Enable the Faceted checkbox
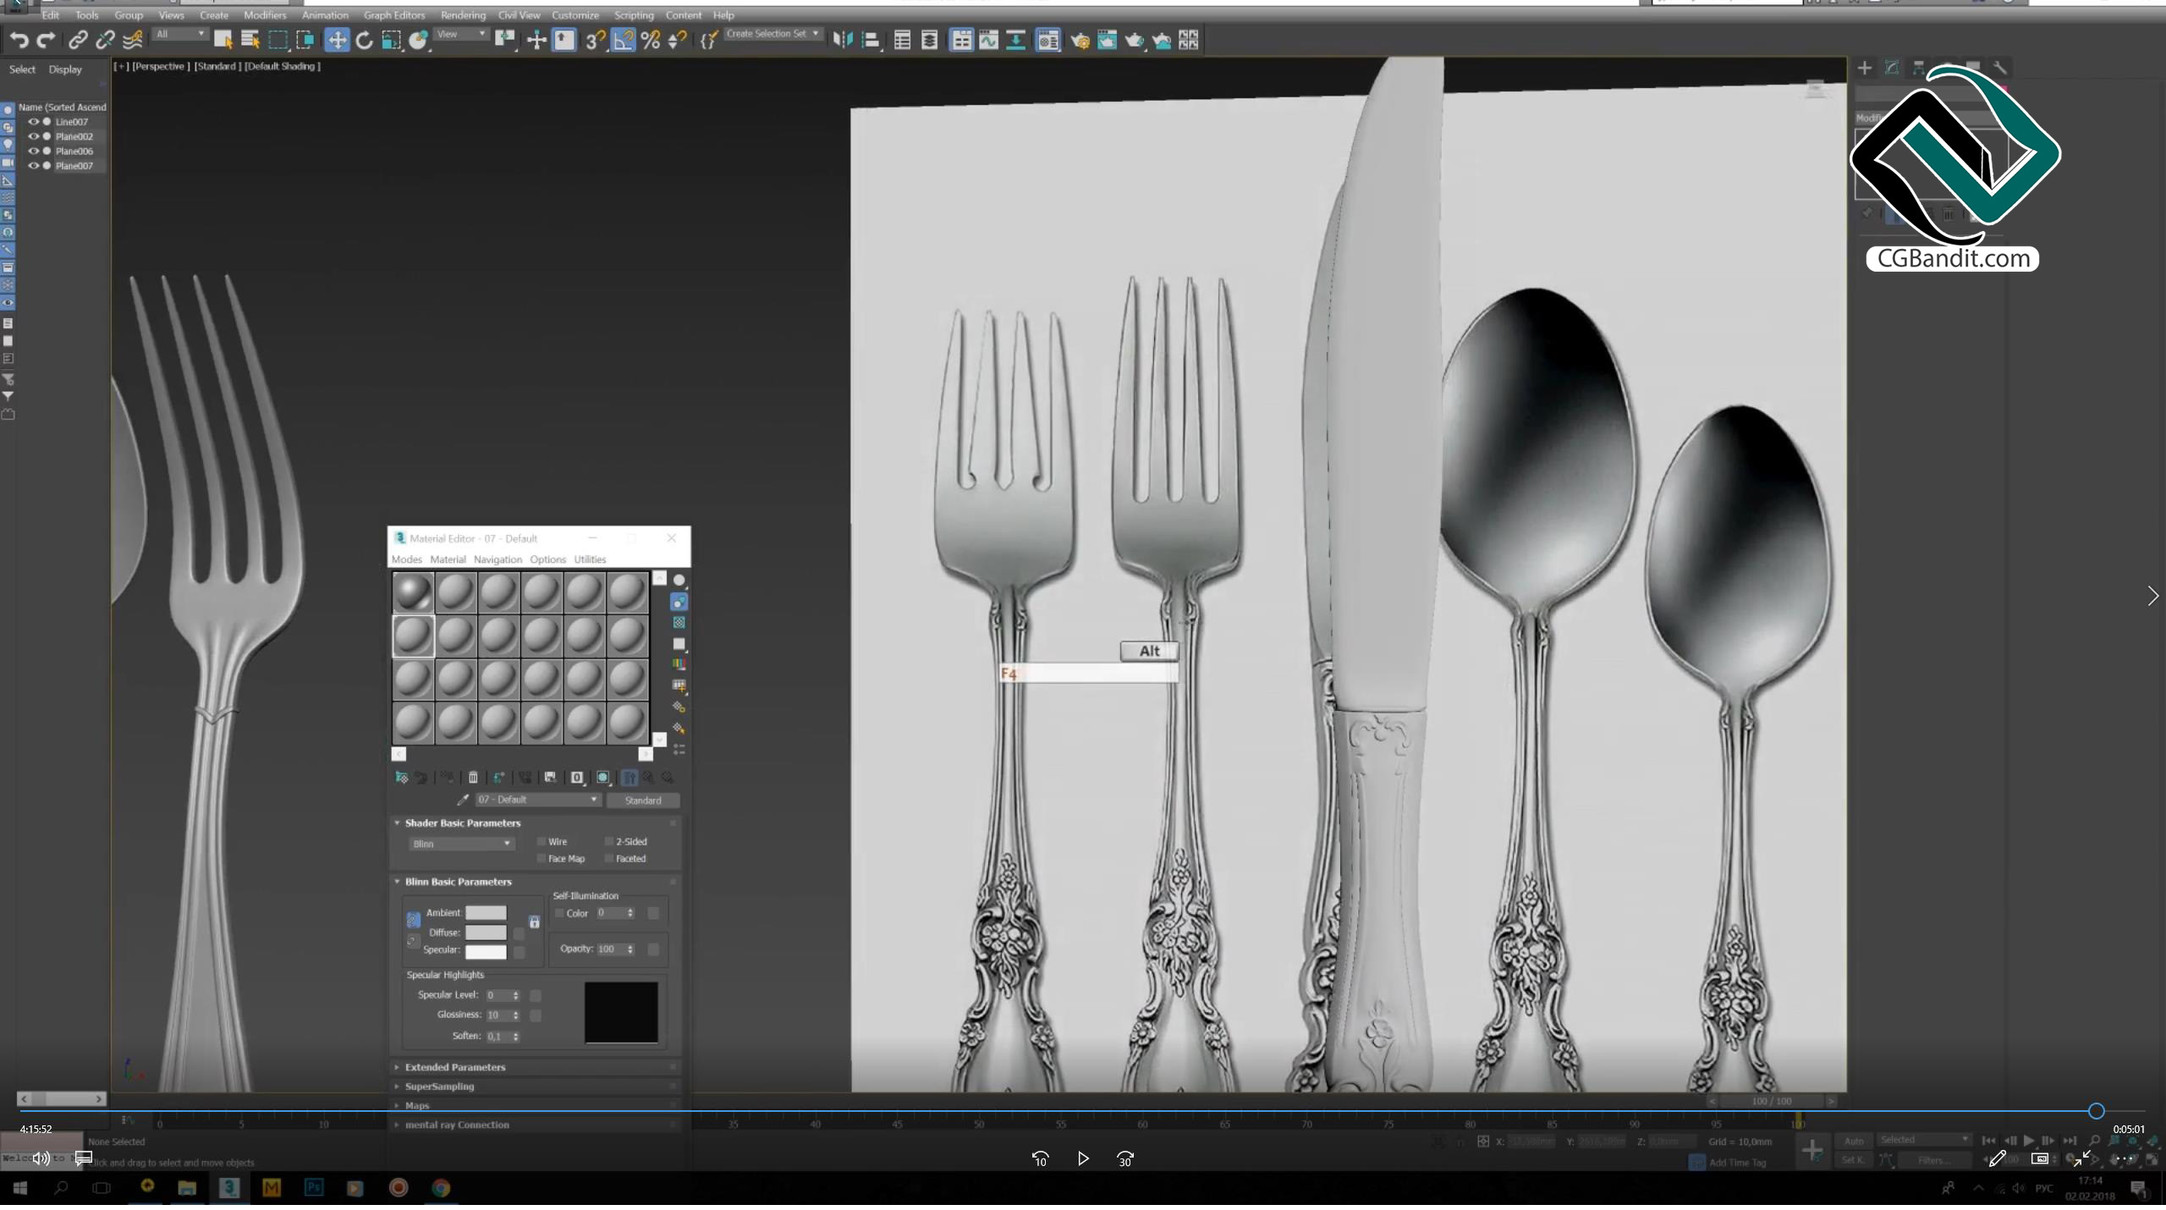The image size is (2166, 1210). (x=609, y=859)
